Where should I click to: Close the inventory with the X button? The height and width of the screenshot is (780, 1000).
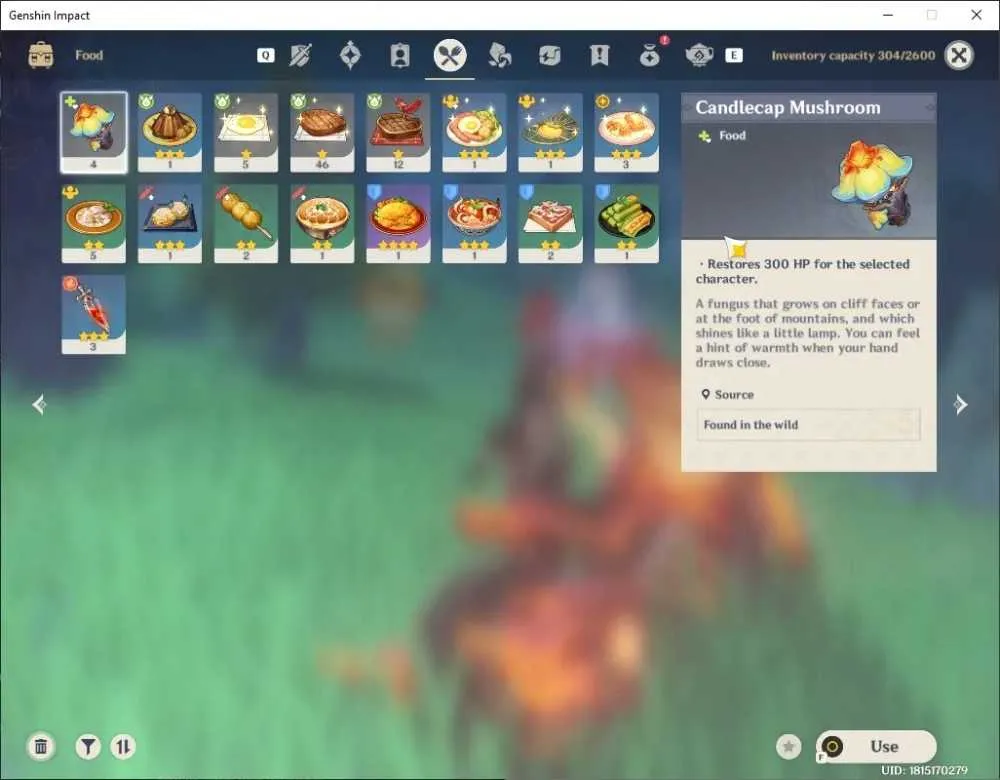959,55
